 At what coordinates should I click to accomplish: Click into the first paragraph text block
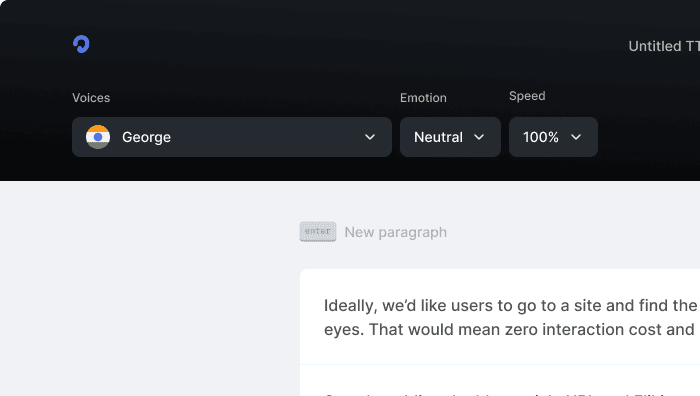(x=500, y=317)
